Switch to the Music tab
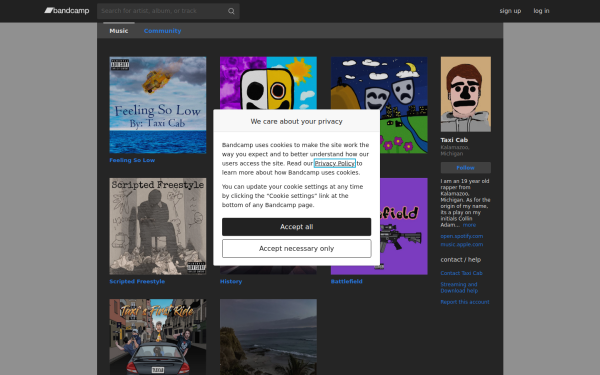This screenshot has width=600, height=375. click(119, 31)
